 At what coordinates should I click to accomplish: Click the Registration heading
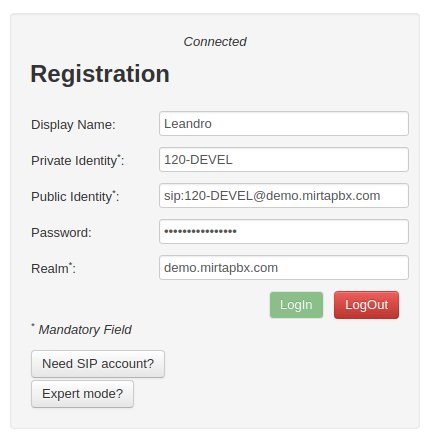[100, 74]
